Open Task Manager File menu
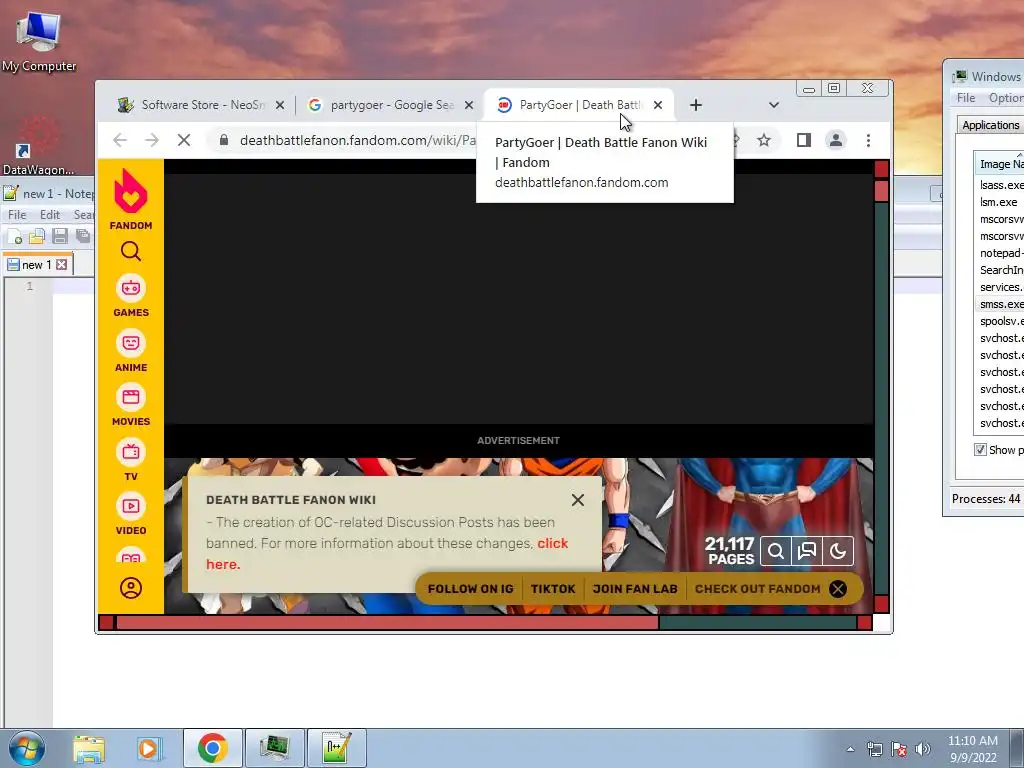The width and height of the screenshot is (1024, 768). (965, 98)
